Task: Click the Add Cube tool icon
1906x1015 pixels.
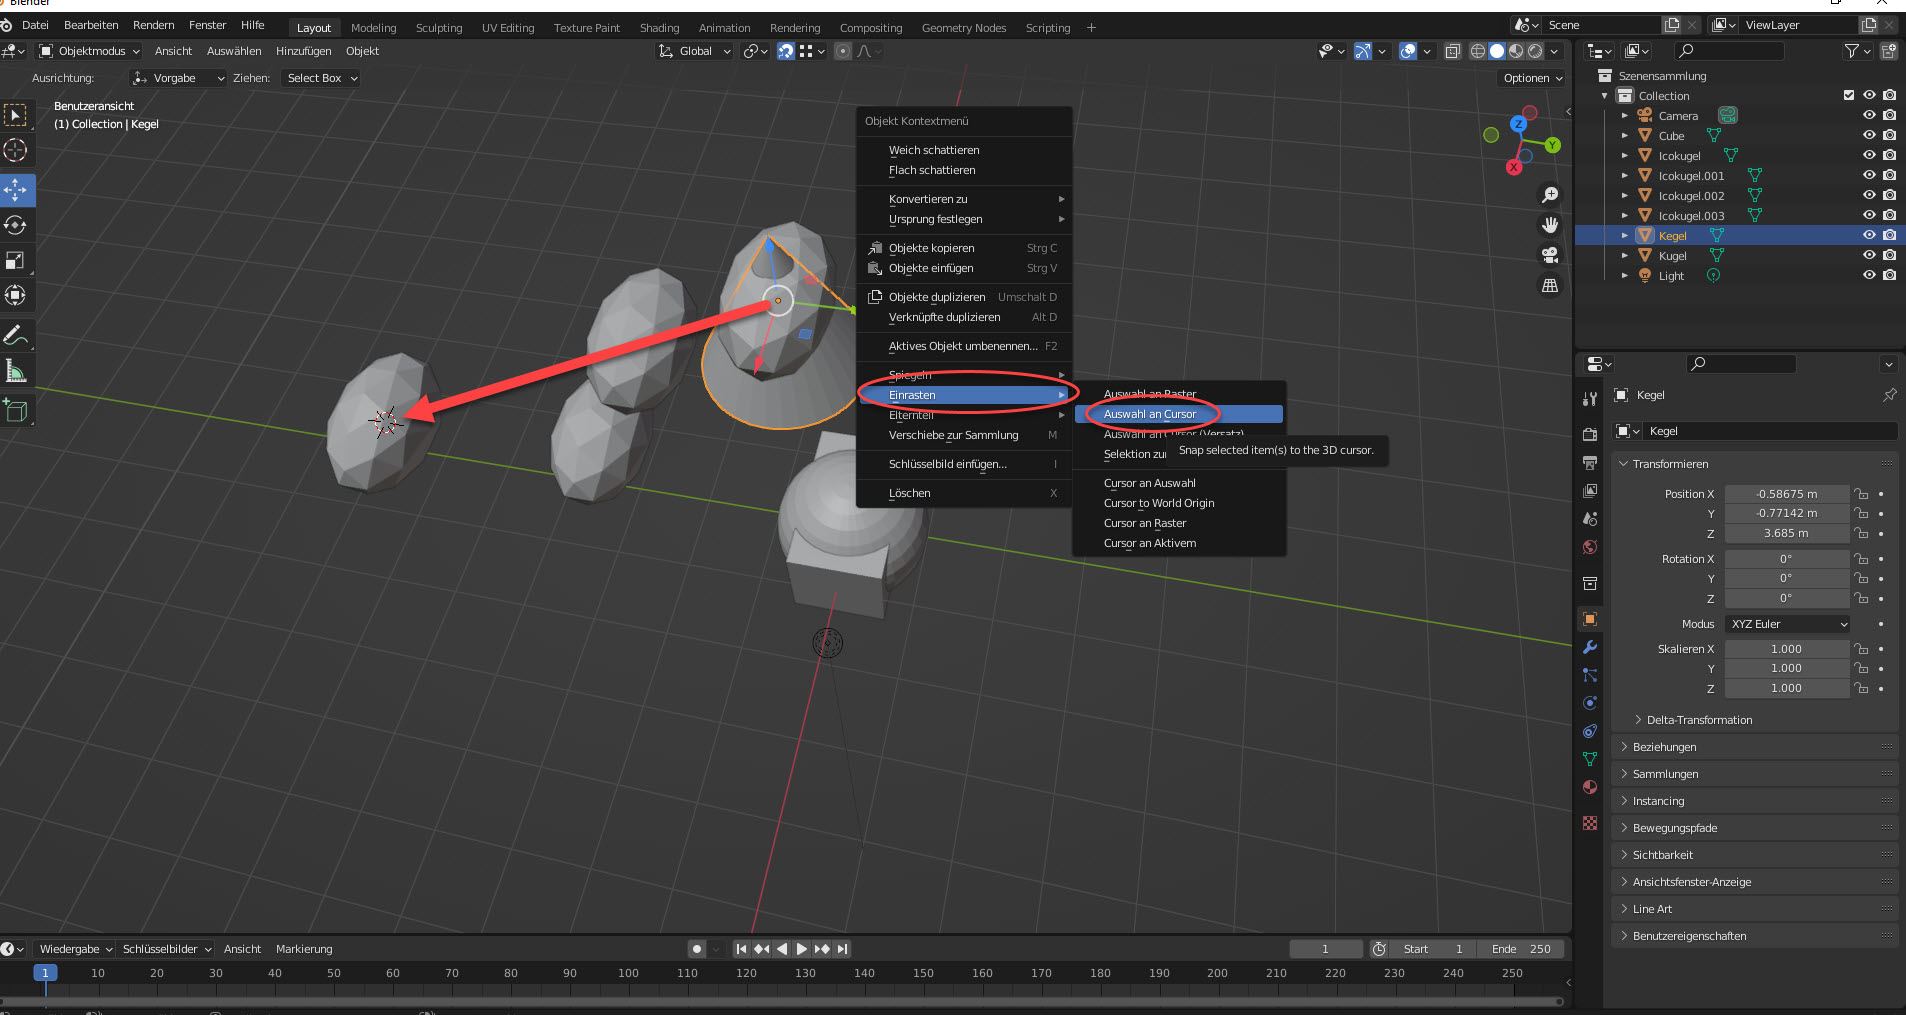Action: pyautogui.click(x=16, y=410)
